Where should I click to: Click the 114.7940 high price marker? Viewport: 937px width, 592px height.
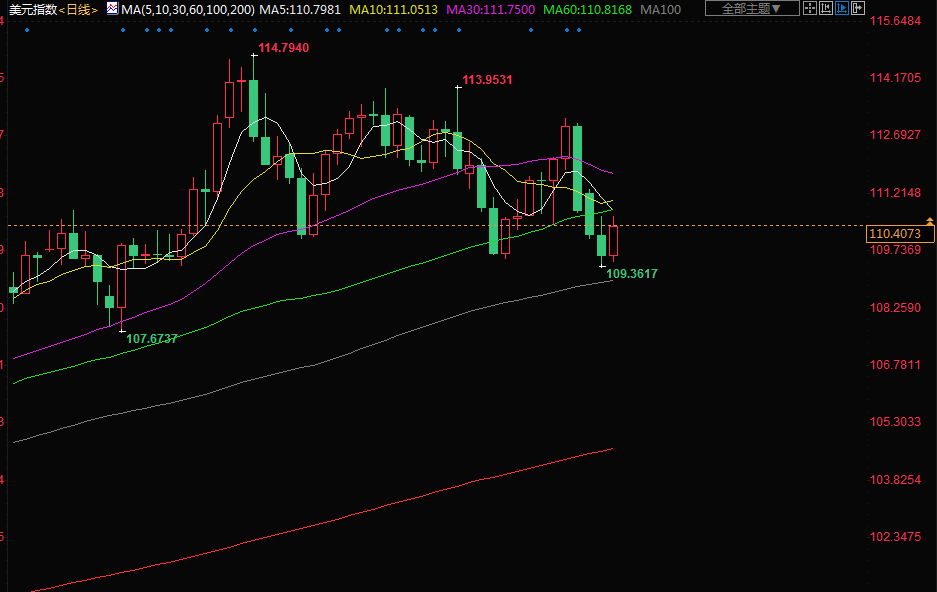[x=283, y=48]
